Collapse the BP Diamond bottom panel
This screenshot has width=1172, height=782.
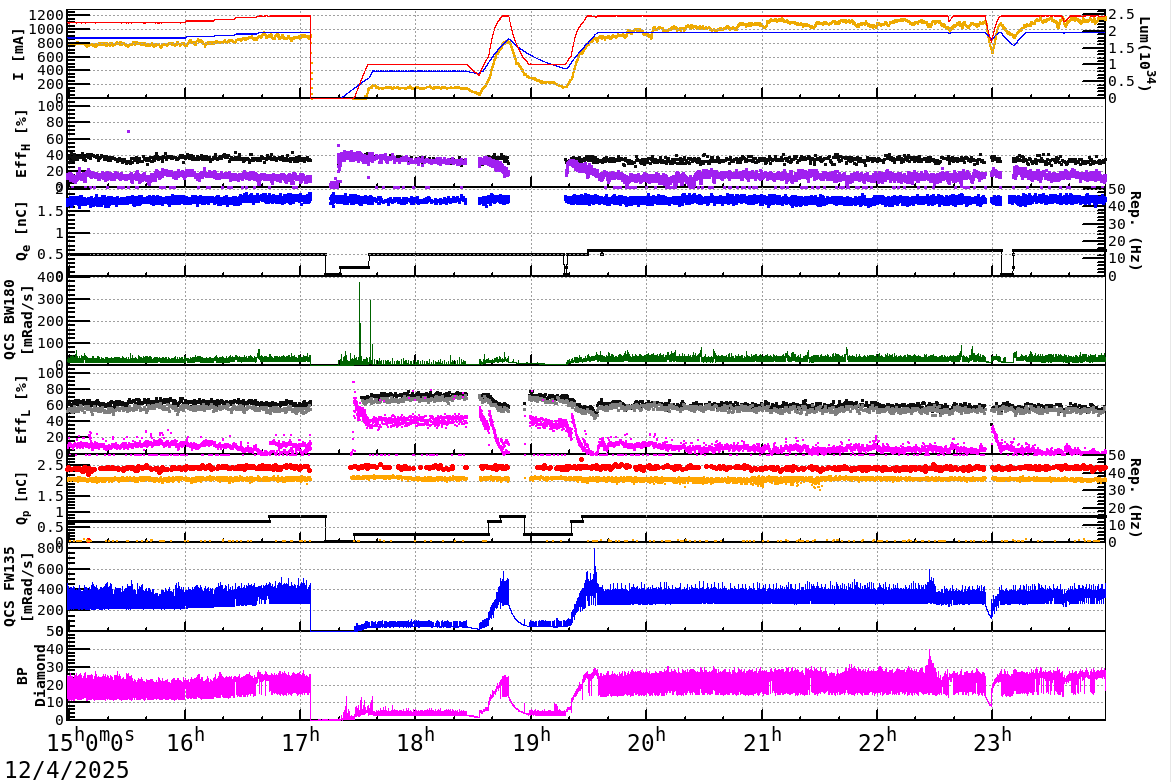pos(25,680)
